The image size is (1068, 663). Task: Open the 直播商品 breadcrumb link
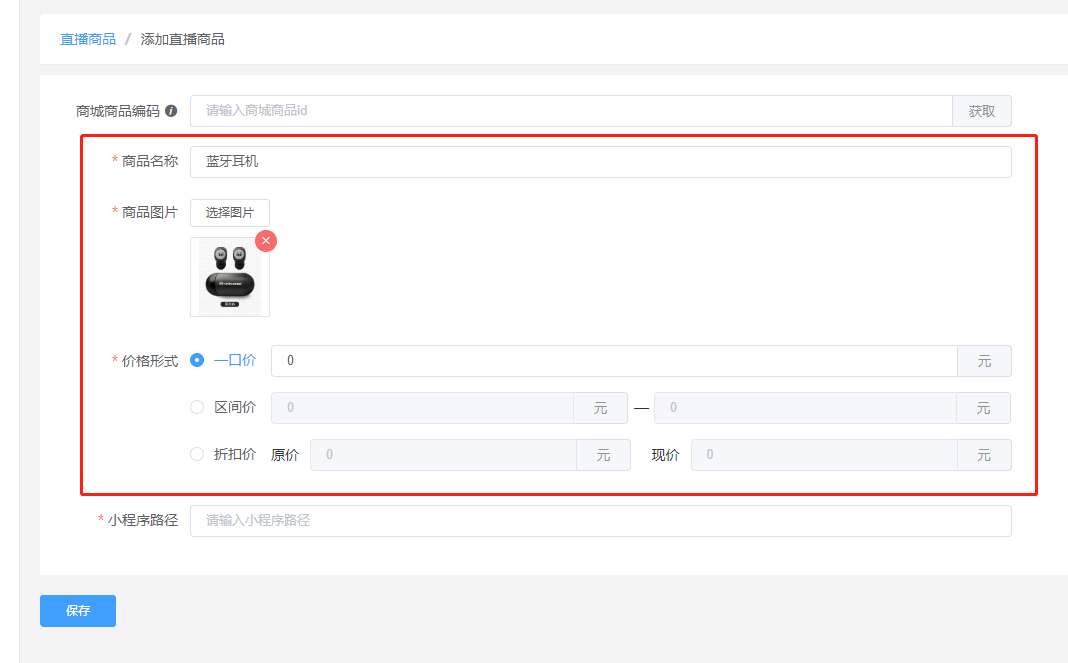point(88,39)
